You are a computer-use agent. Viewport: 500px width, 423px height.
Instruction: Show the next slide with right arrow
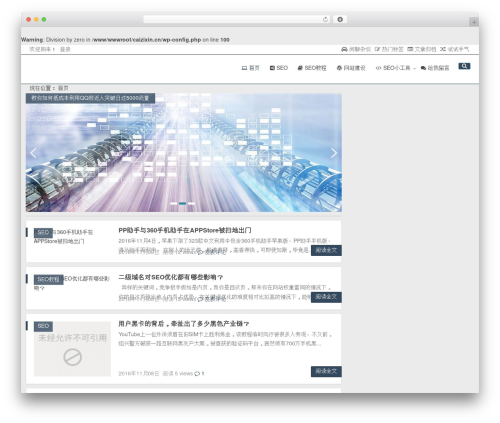(334, 153)
